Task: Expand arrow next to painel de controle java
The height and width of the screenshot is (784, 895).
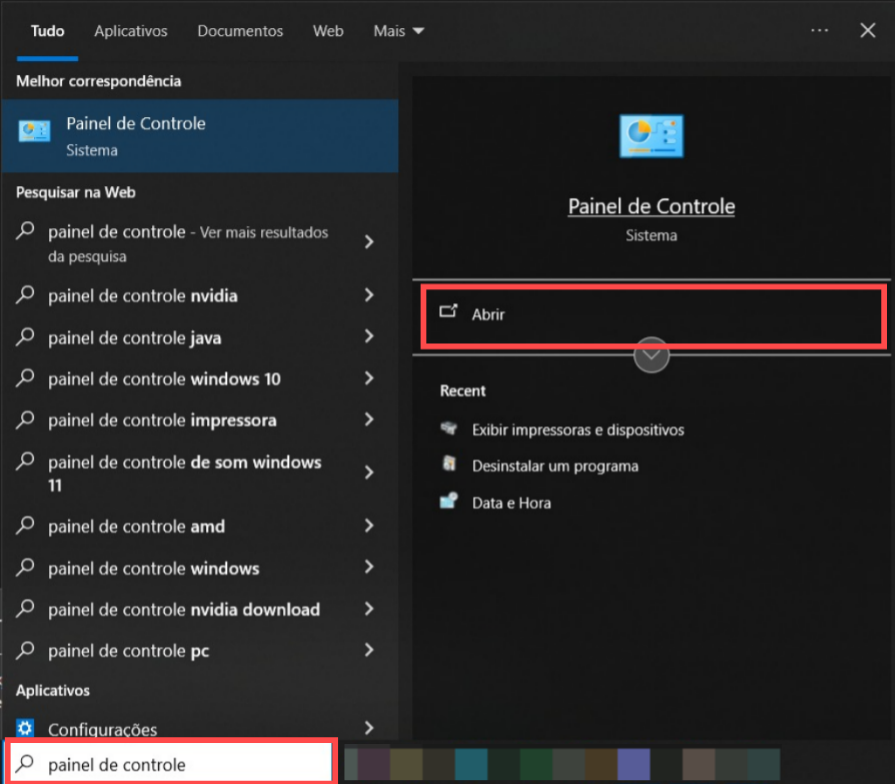Action: pos(369,337)
